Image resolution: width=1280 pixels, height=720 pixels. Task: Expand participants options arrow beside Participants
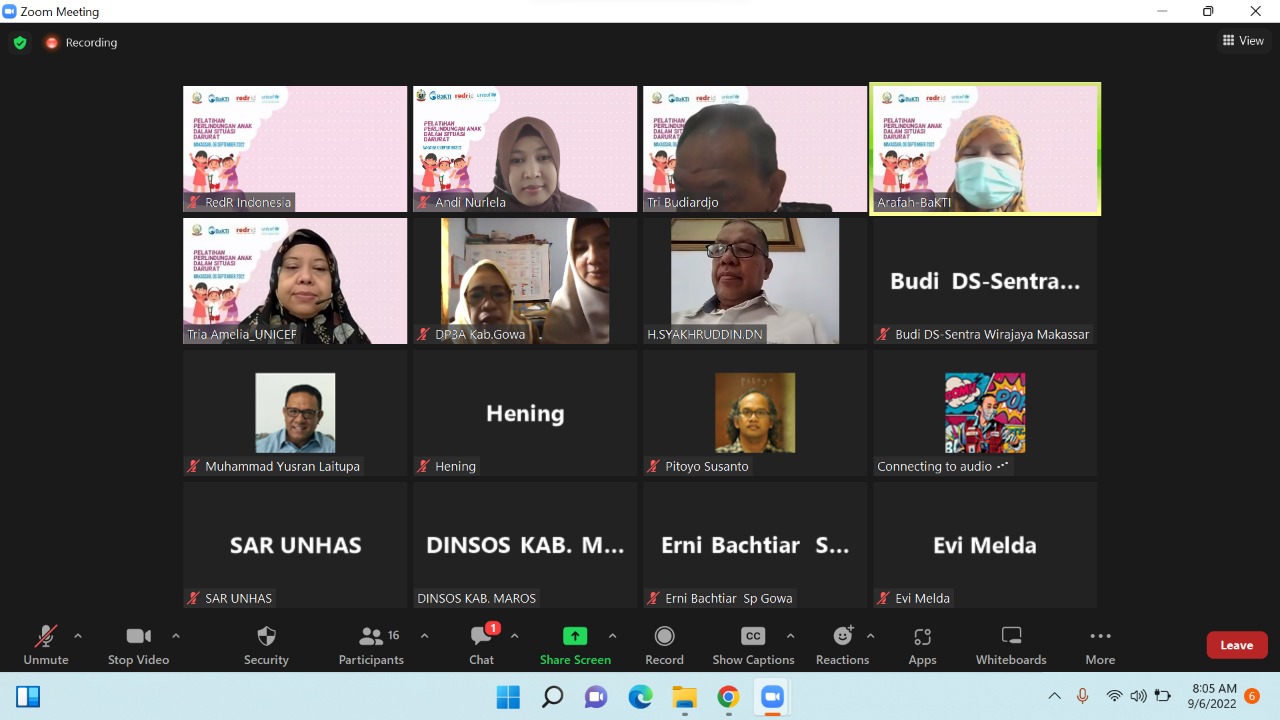424,636
